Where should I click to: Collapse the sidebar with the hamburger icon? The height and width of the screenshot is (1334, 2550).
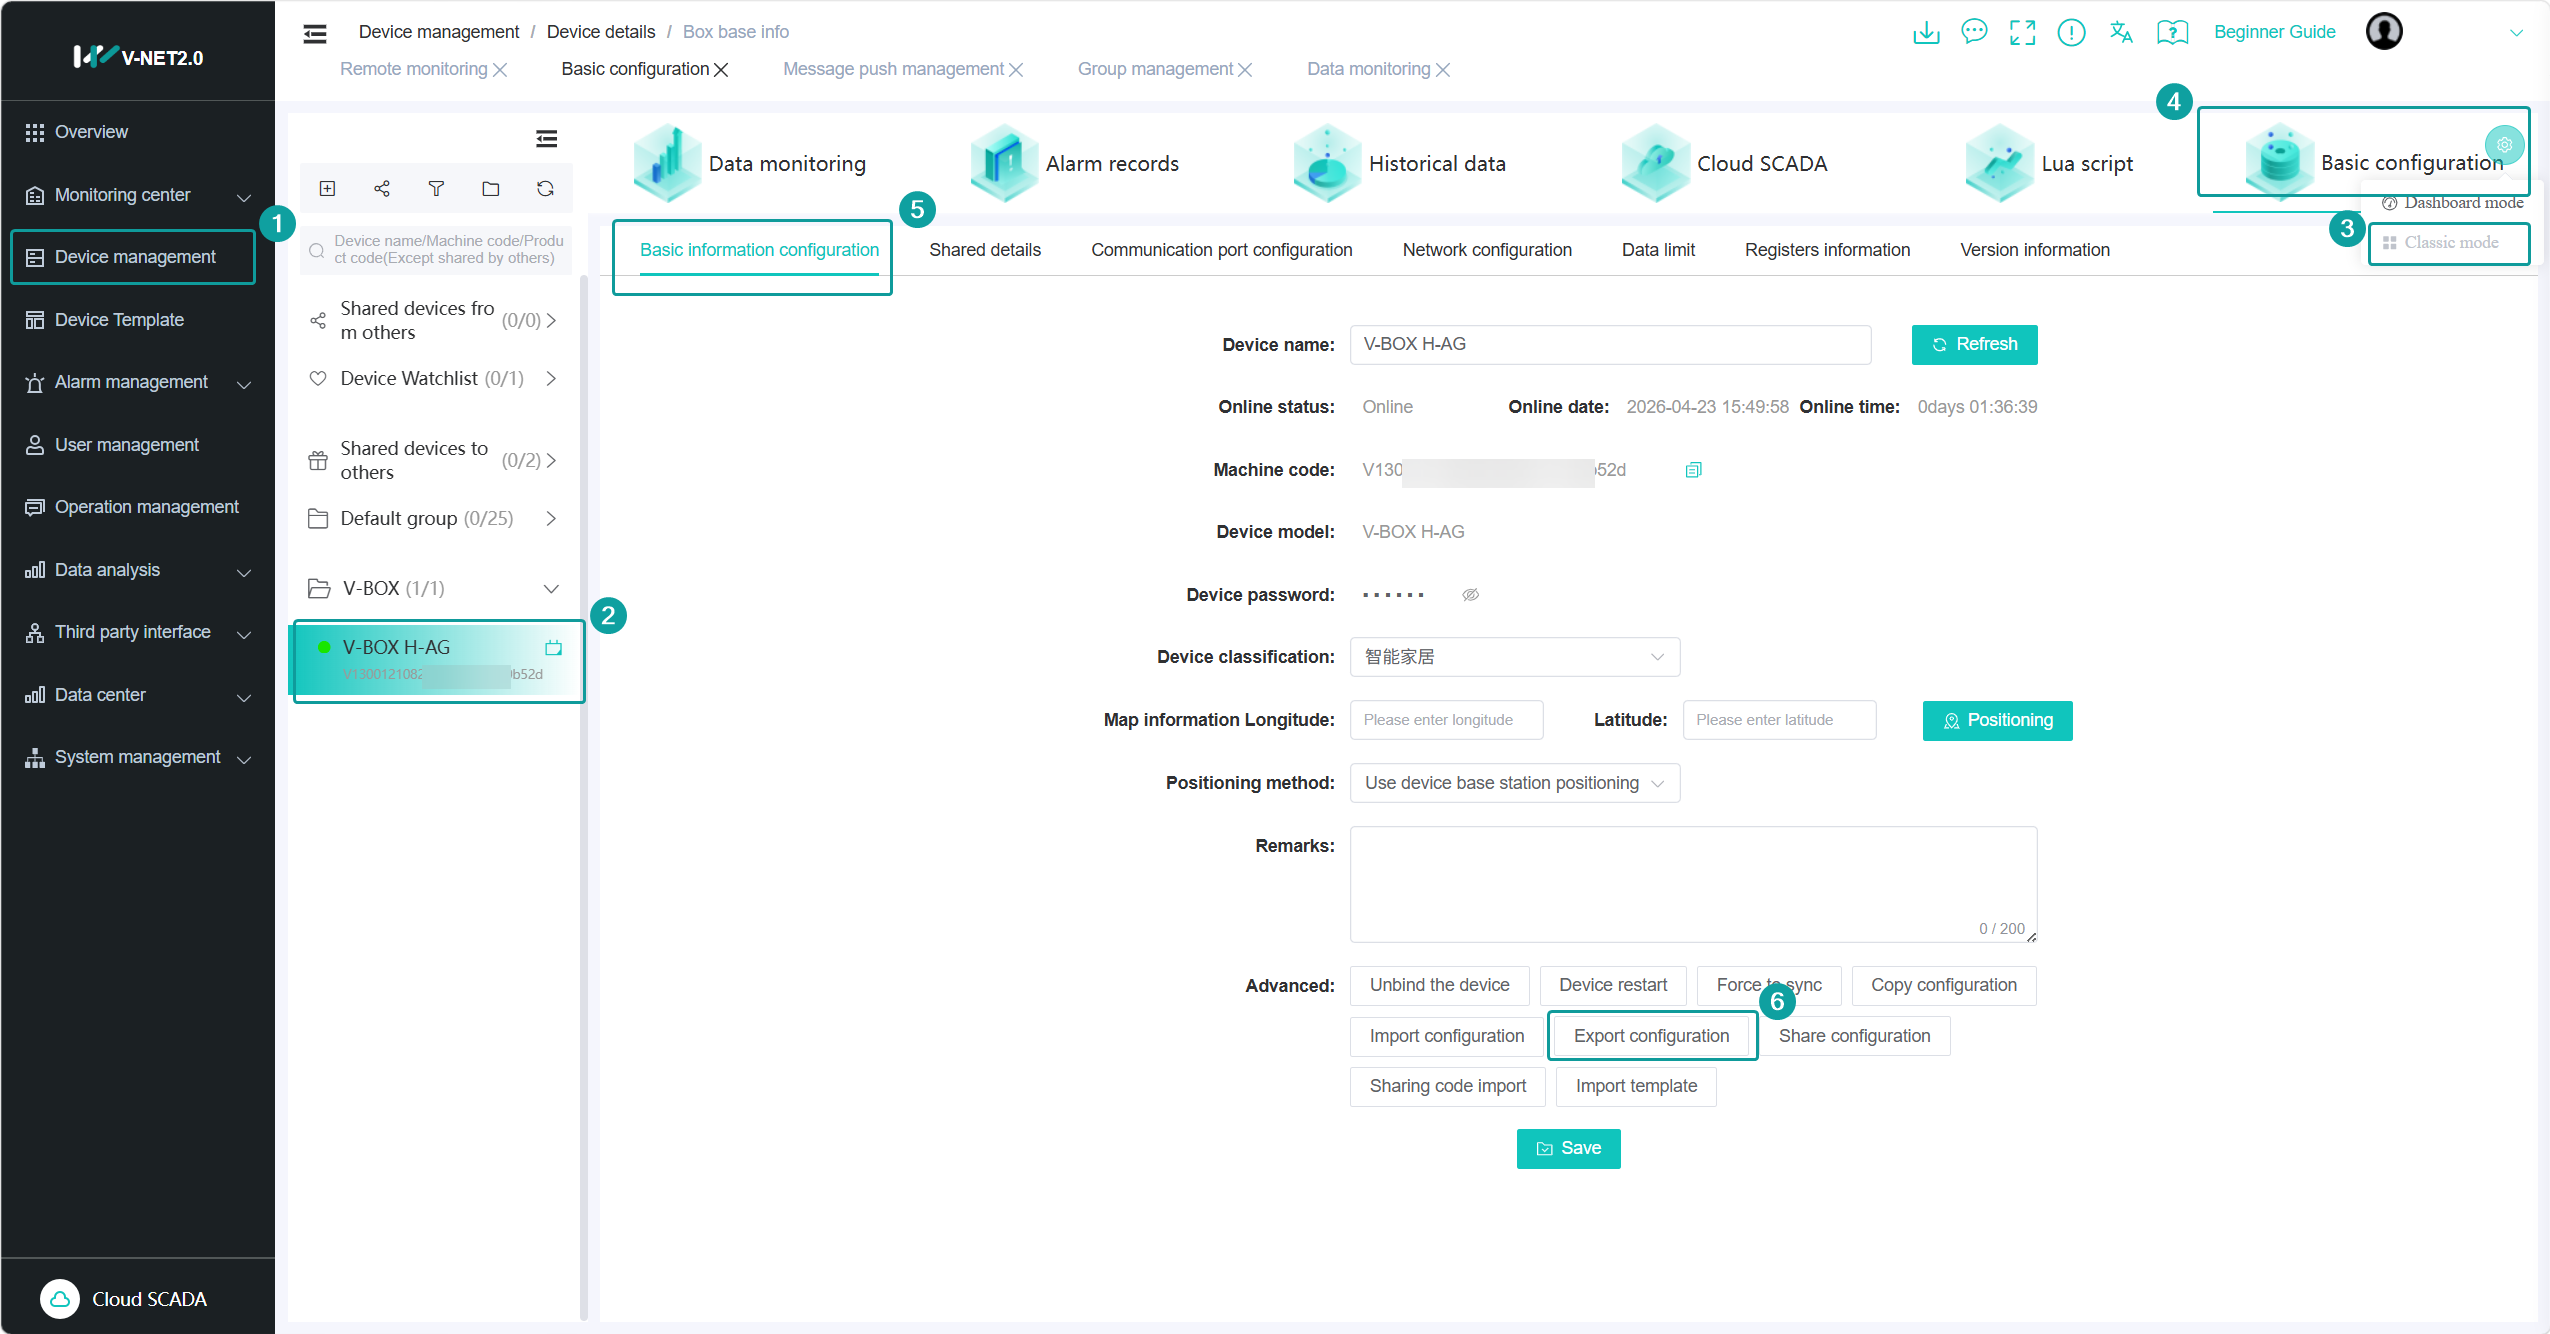click(x=315, y=33)
